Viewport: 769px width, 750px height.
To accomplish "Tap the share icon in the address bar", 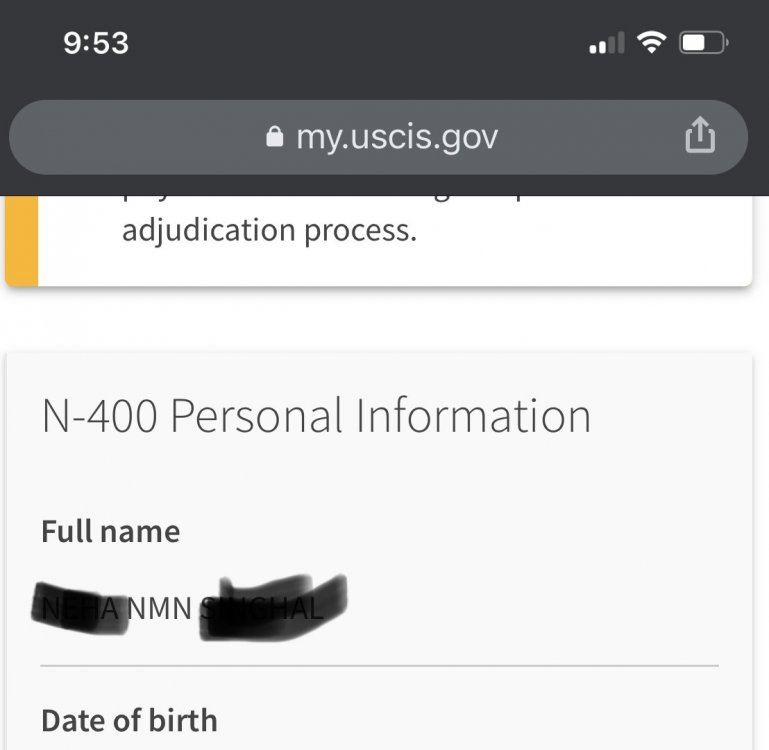I will click(700, 136).
